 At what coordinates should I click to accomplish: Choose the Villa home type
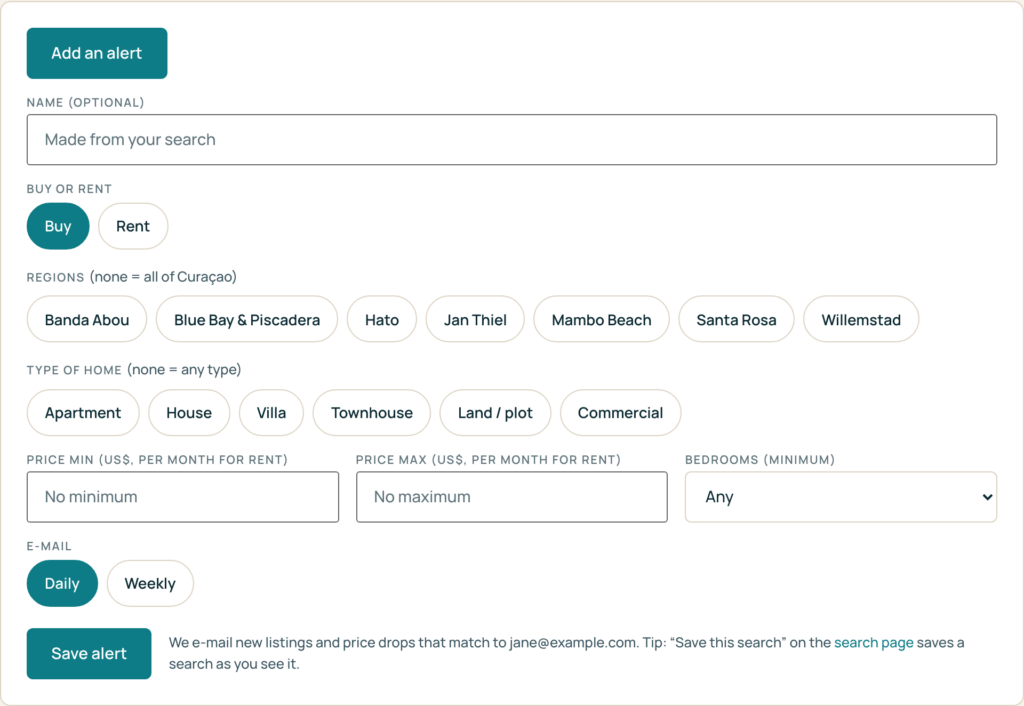pyautogui.click(x=271, y=413)
